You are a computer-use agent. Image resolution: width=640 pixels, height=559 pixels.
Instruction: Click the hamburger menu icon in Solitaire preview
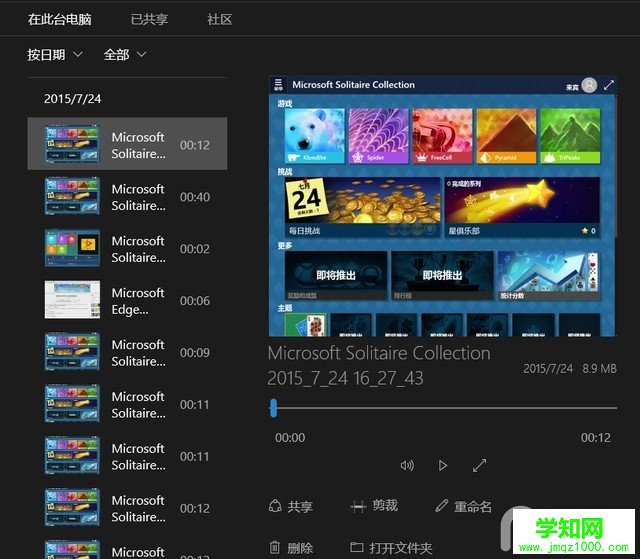coord(278,84)
